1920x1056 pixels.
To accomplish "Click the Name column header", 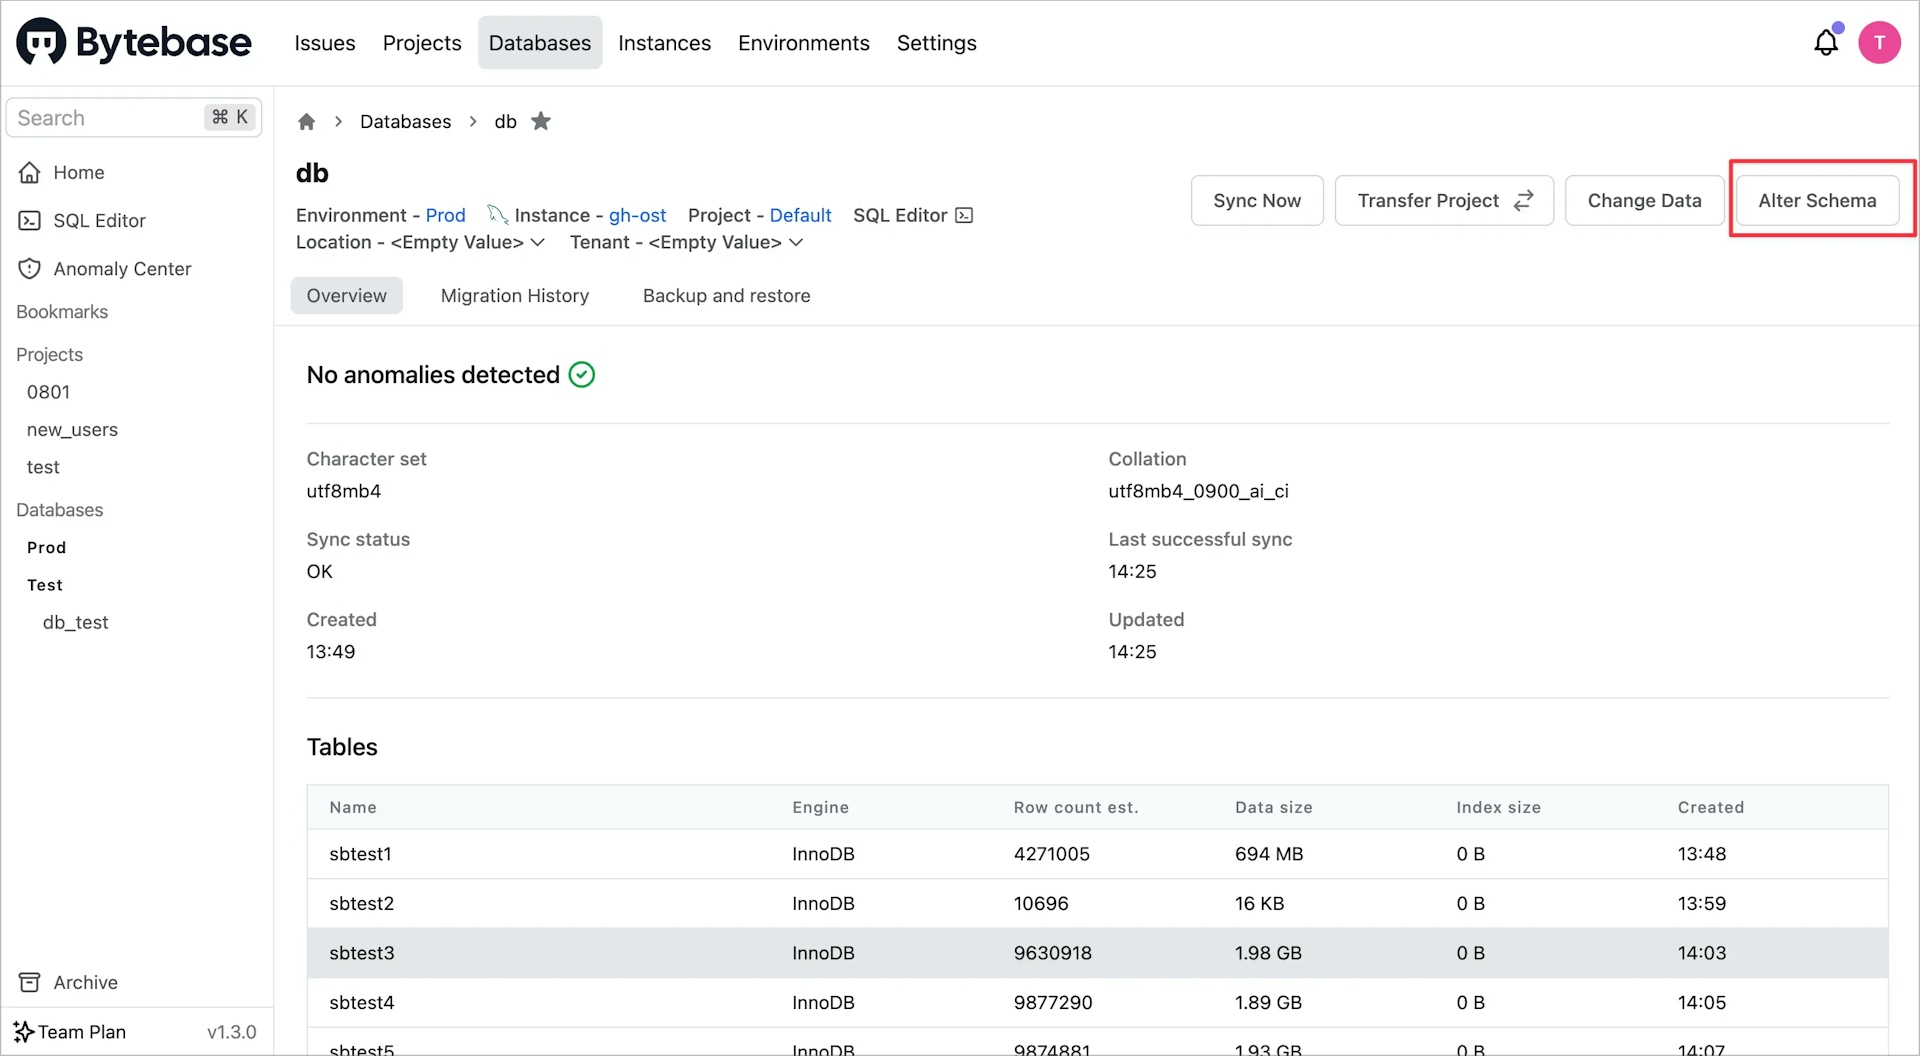I will (353, 807).
